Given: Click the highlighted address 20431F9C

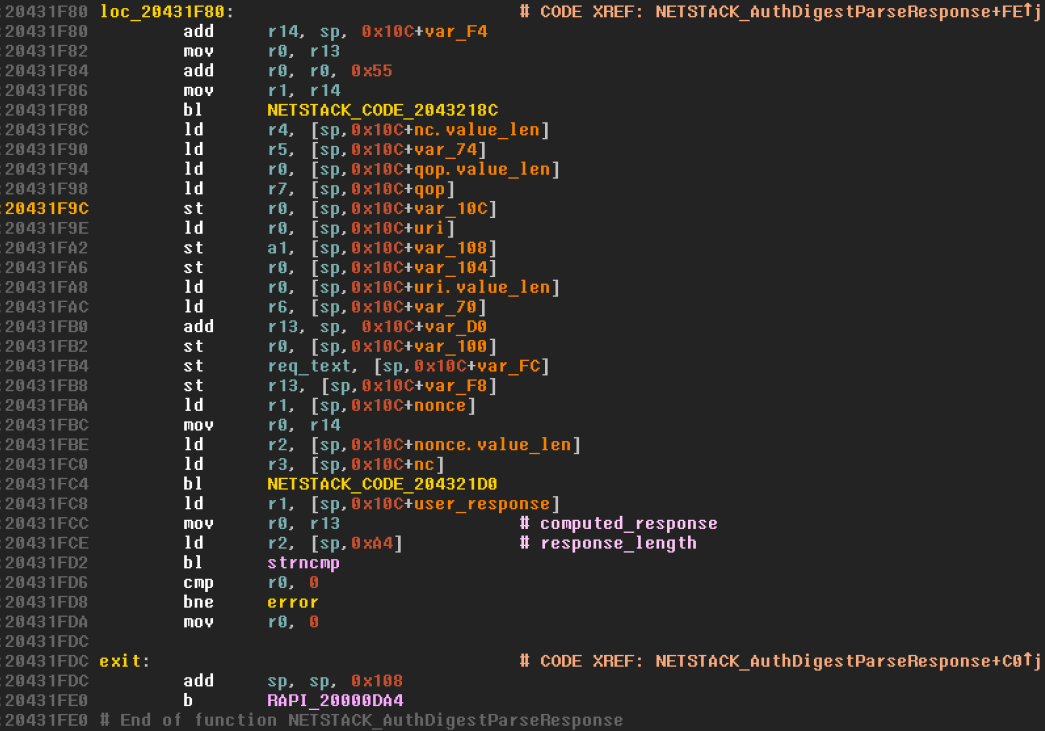Looking at the screenshot, I should tap(47, 209).
